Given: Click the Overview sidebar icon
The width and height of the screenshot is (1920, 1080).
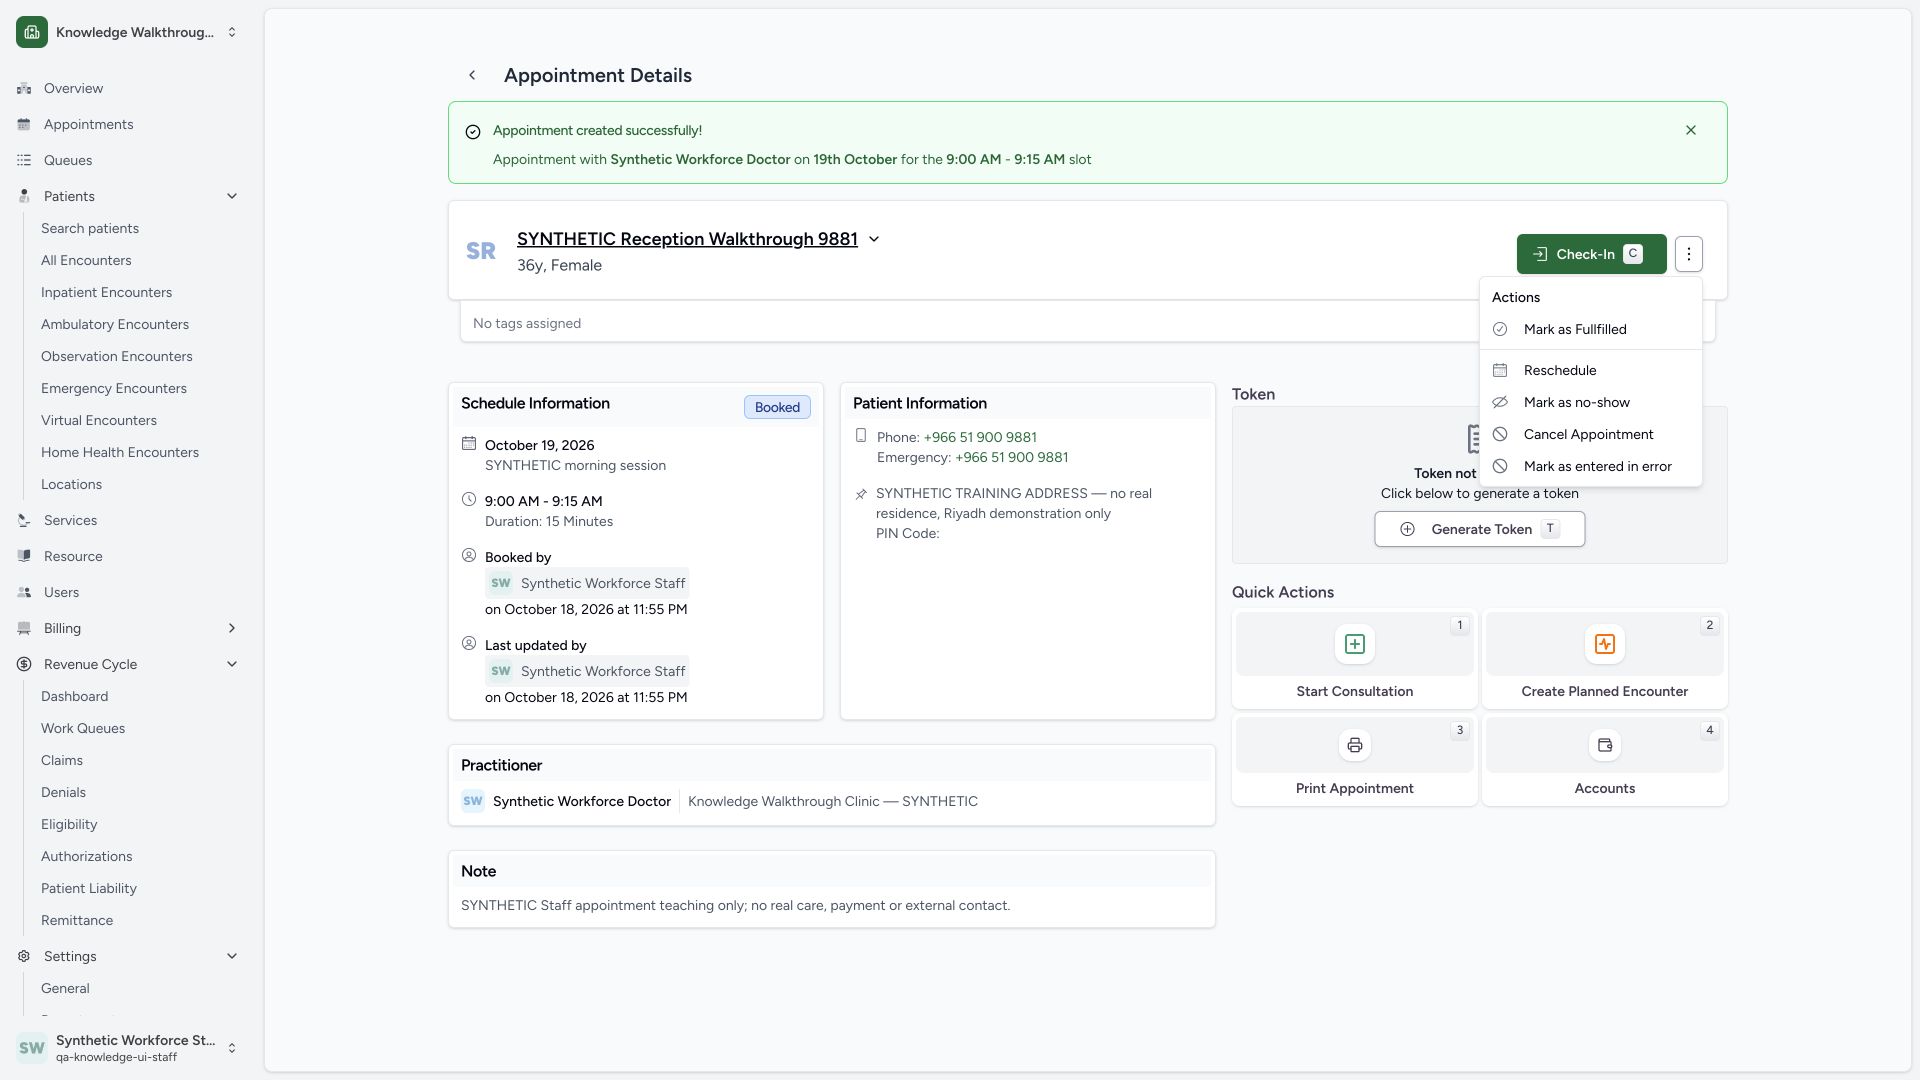Looking at the screenshot, I should coord(24,89).
